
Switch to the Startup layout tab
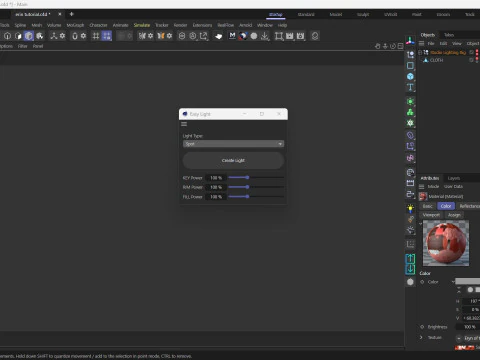pos(276,14)
